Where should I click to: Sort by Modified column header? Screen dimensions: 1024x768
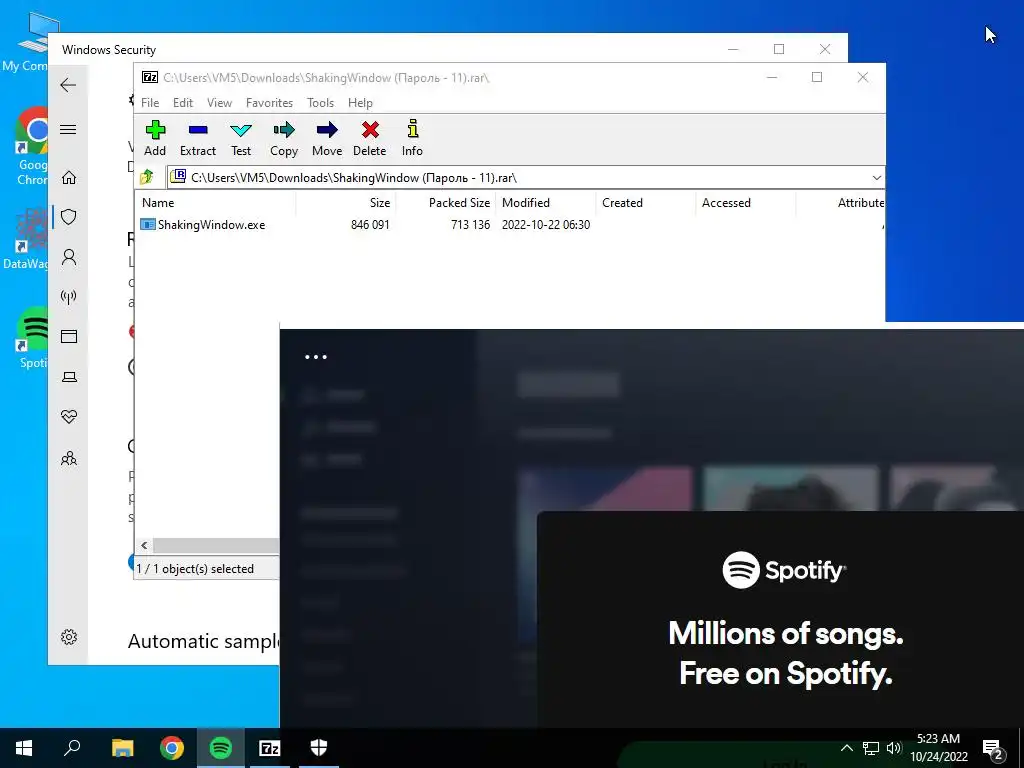click(546, 202)
